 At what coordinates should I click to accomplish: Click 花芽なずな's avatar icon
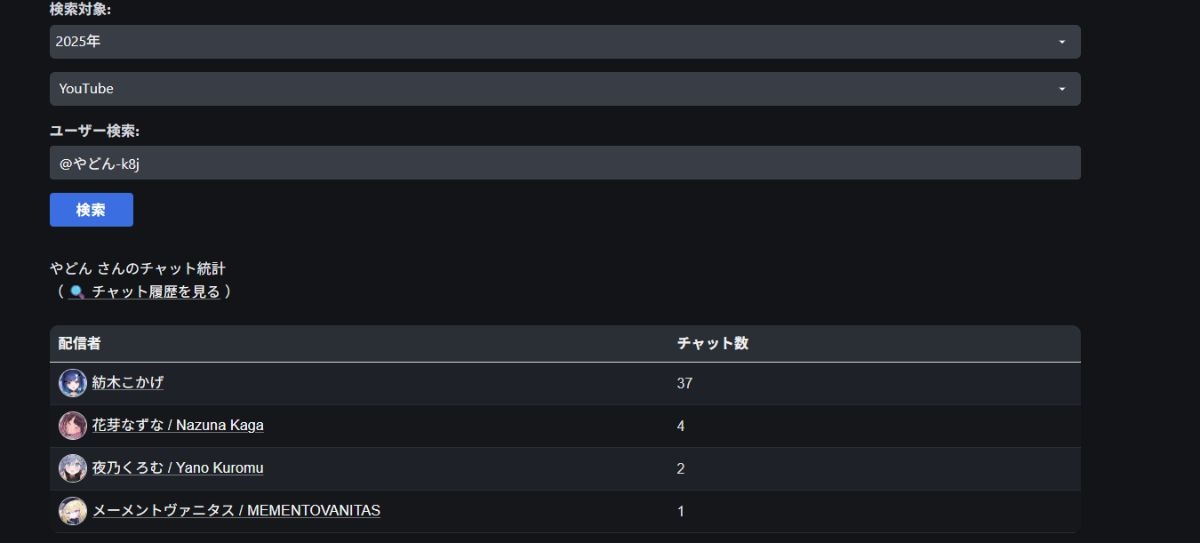click(73, 426)
